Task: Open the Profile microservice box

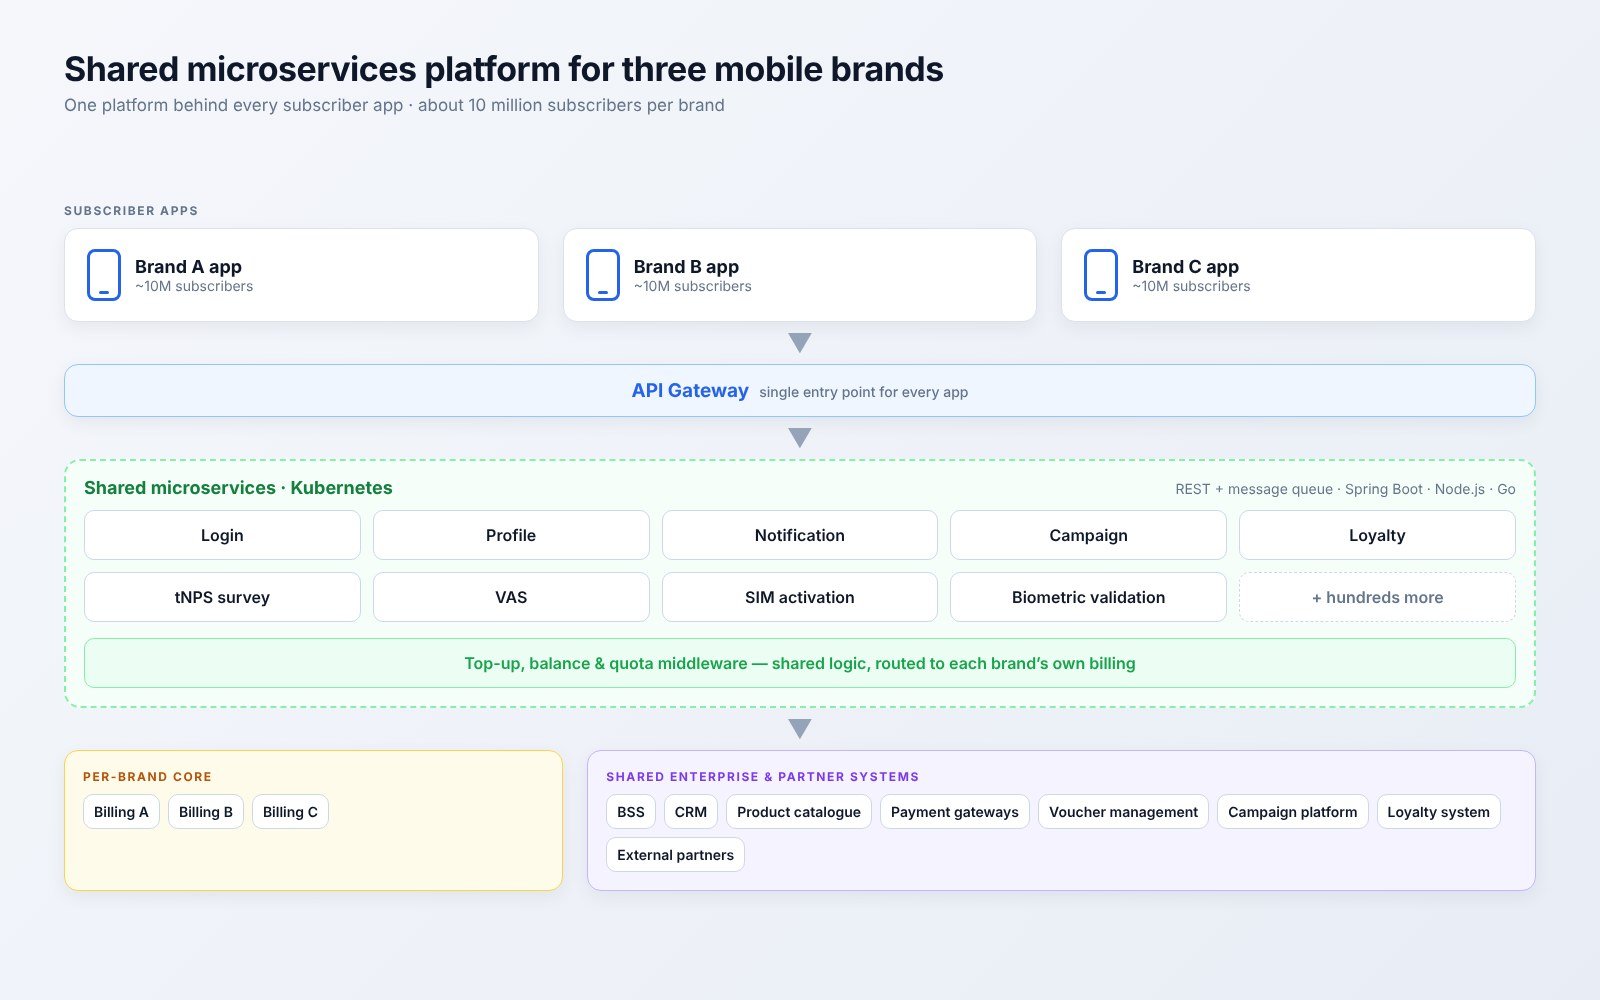Action: tap(511, 535)
